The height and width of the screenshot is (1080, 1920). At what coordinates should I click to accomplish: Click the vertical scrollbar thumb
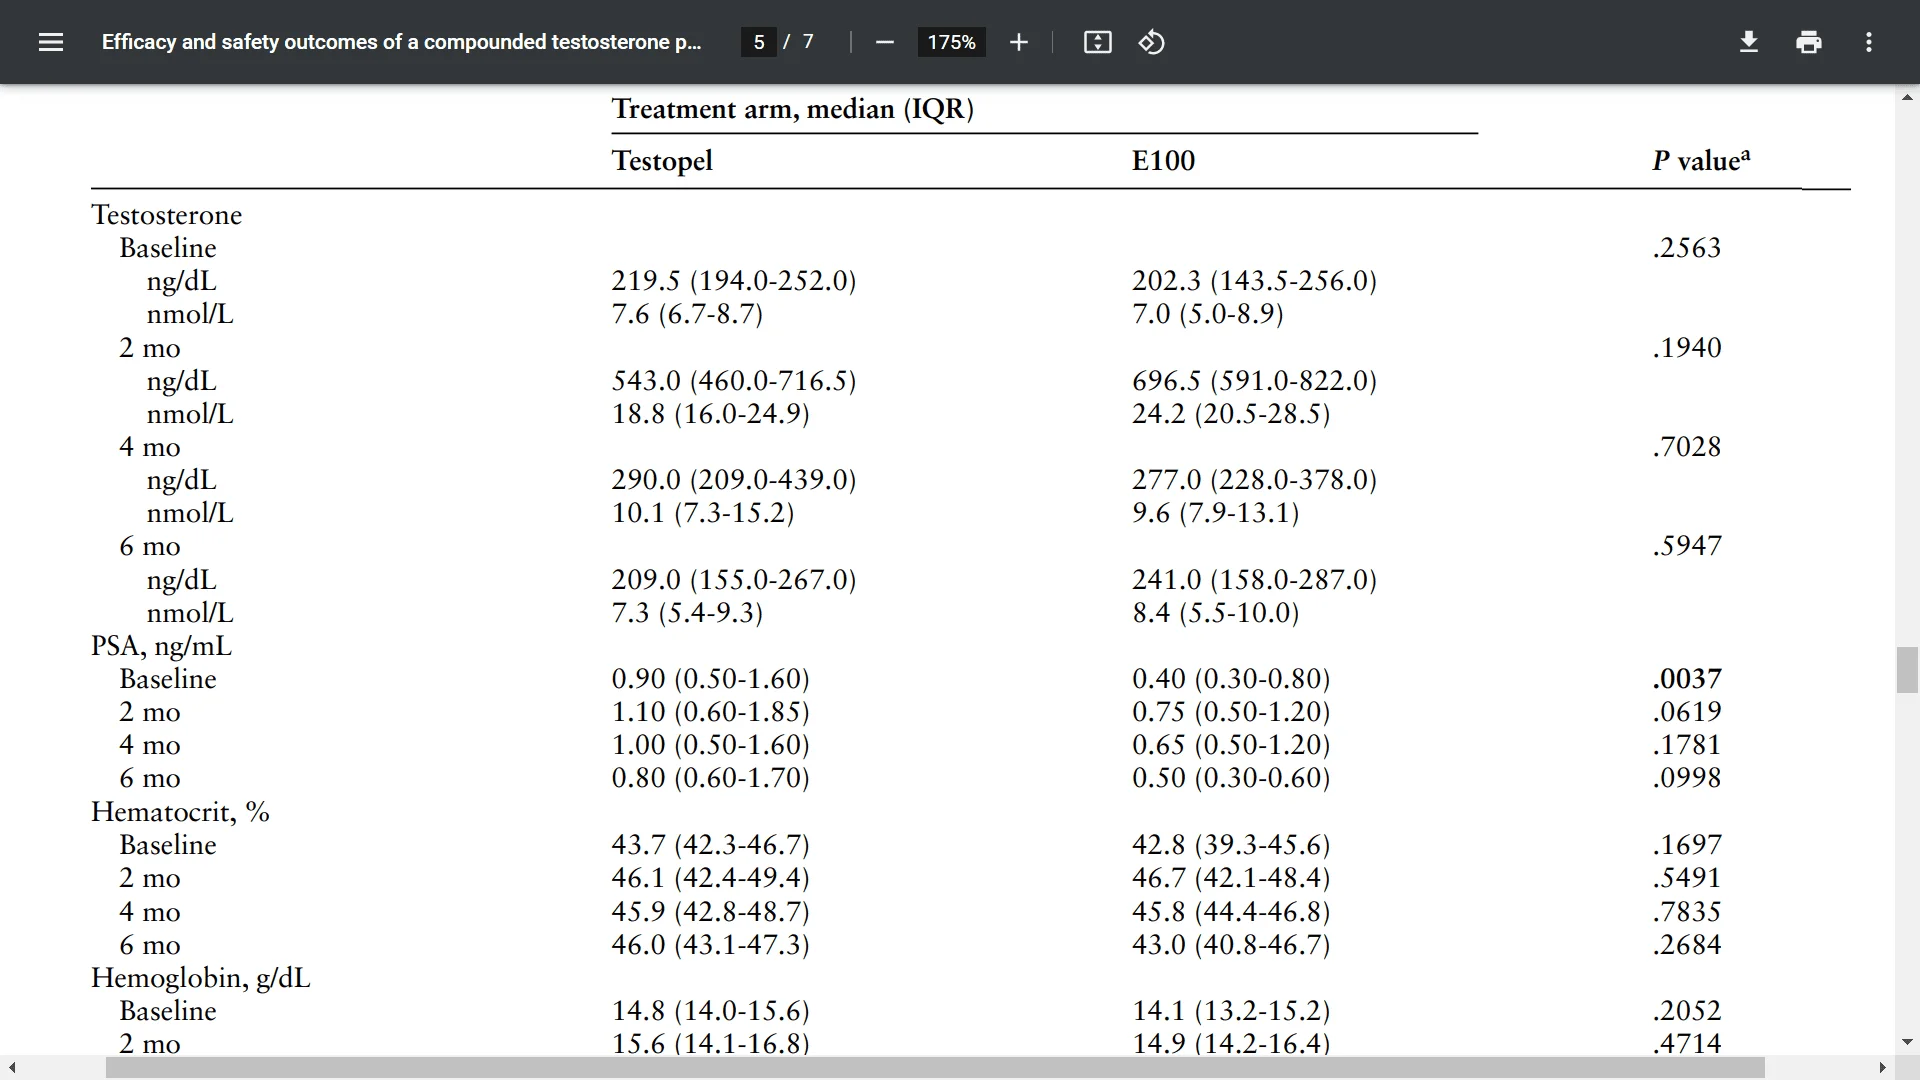1906,670
